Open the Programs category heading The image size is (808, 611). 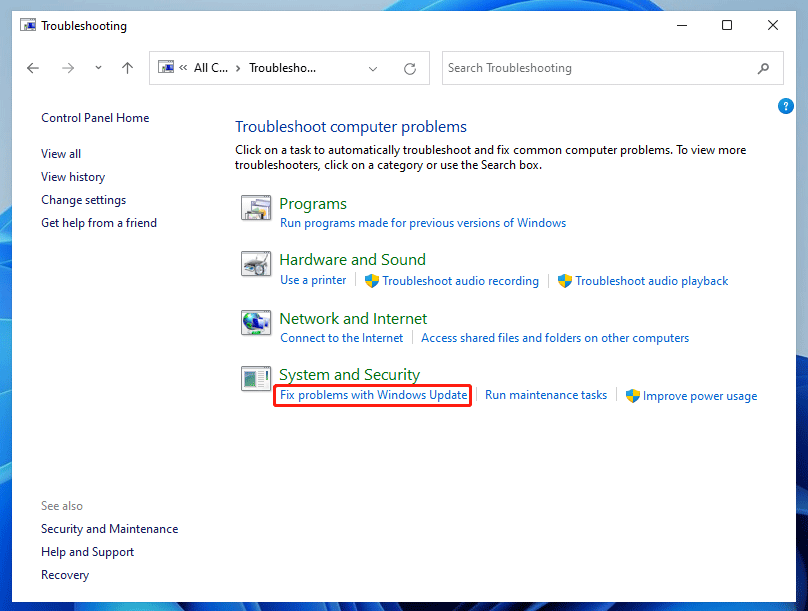pos(313,204)
